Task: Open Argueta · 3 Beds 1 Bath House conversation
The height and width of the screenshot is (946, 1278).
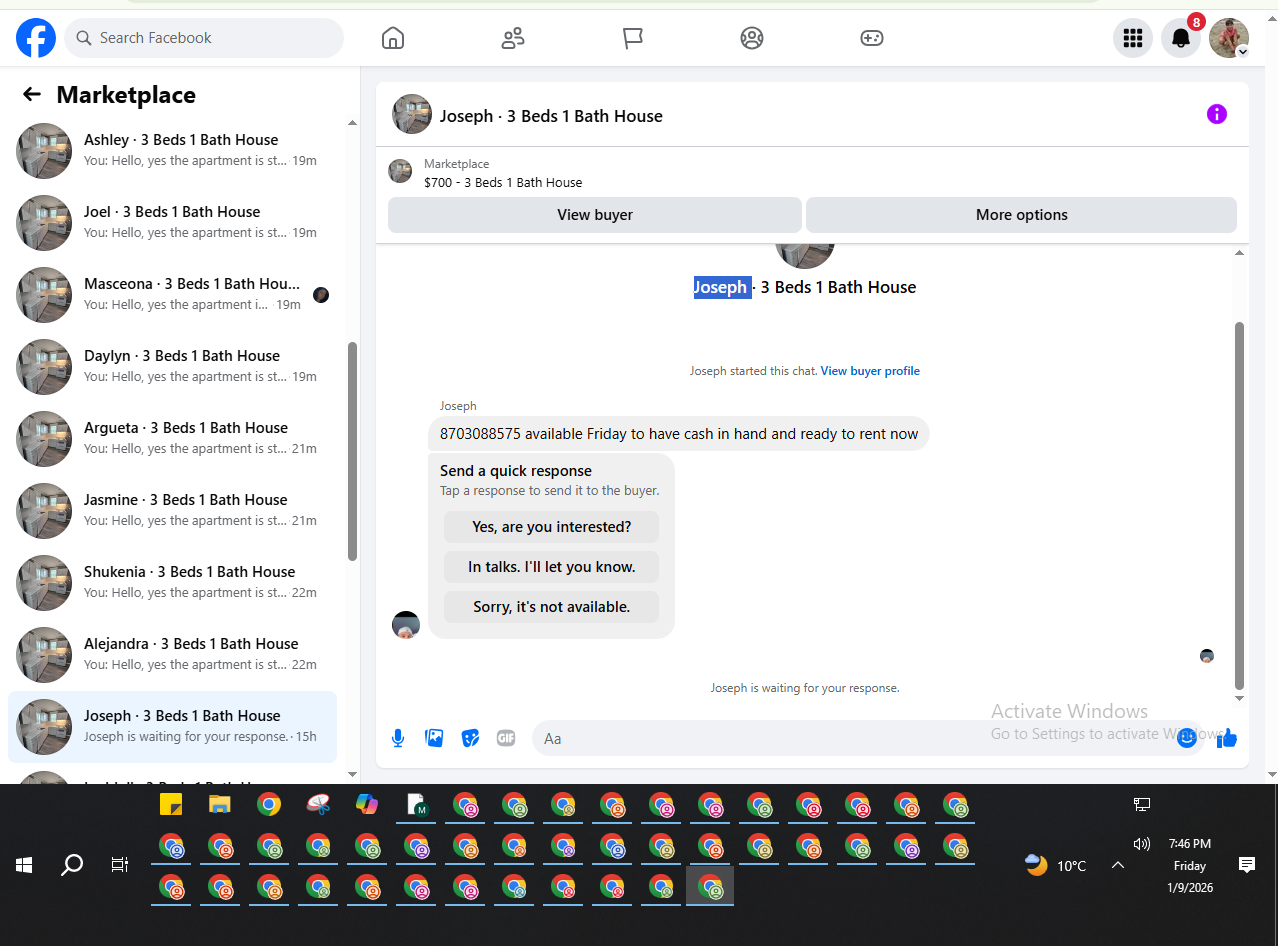Action: (x=172, y=438)
